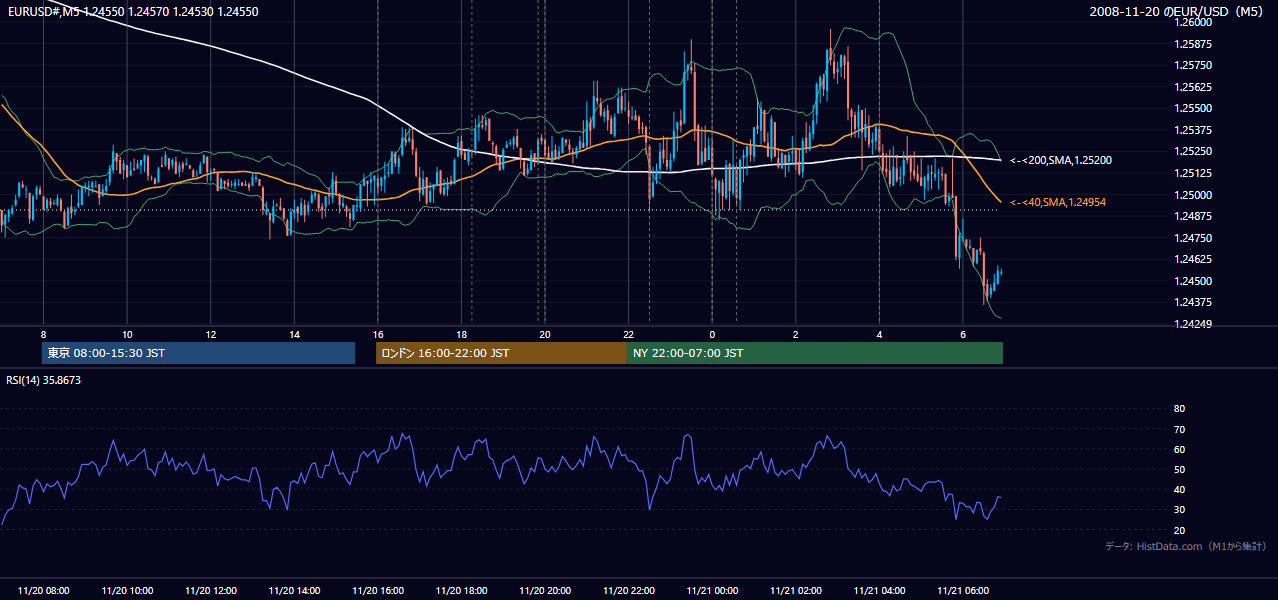This screenshot has width=1278, height=600.
Task: Click the 1.24500 price axis label
Action: pyautogui.click(x=1191, y=281)
